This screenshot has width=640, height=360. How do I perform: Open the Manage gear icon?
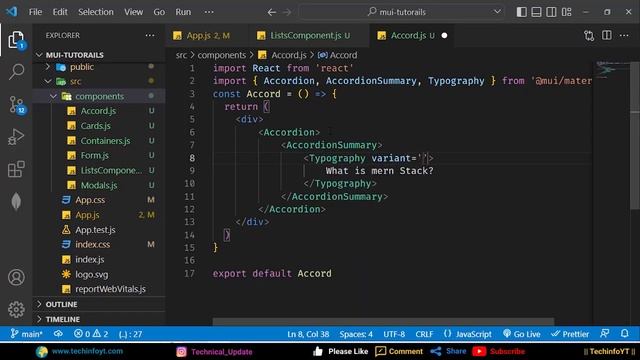tap(16, 309)
